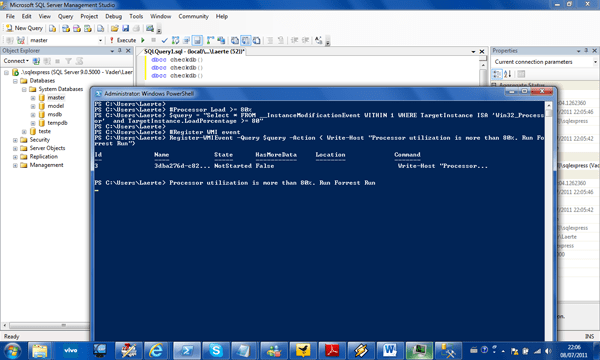Expand the Security folder node
This screenshot has width=600, height=360.
click(x=15, y=140)
